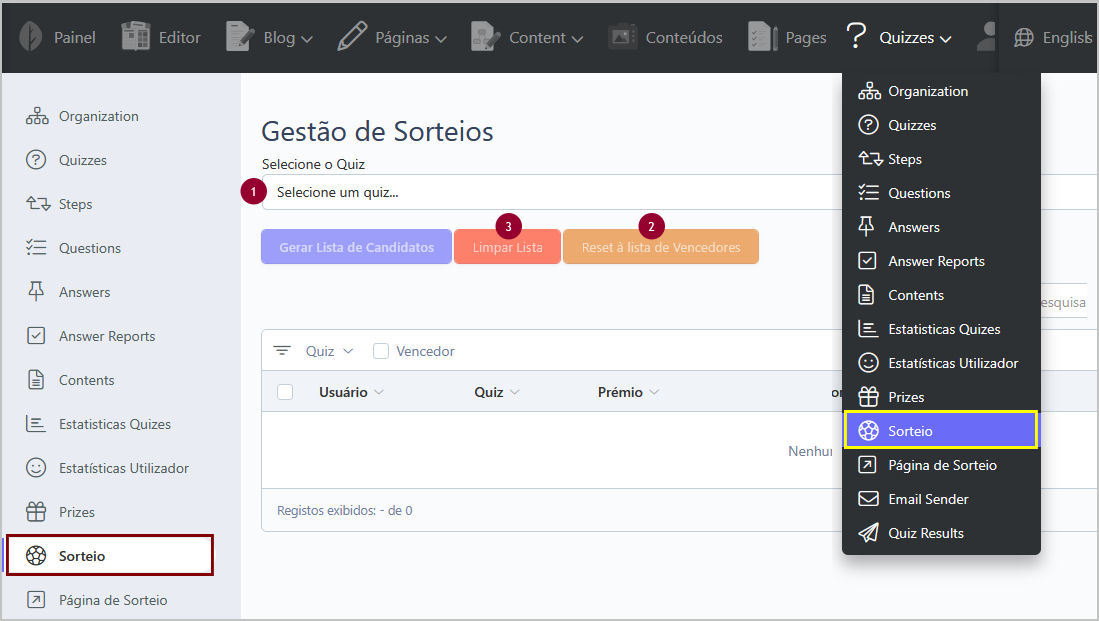Screen dimensions: 1099x621
Task: Select Steps in dropdown menu
Action: [941, 159]
